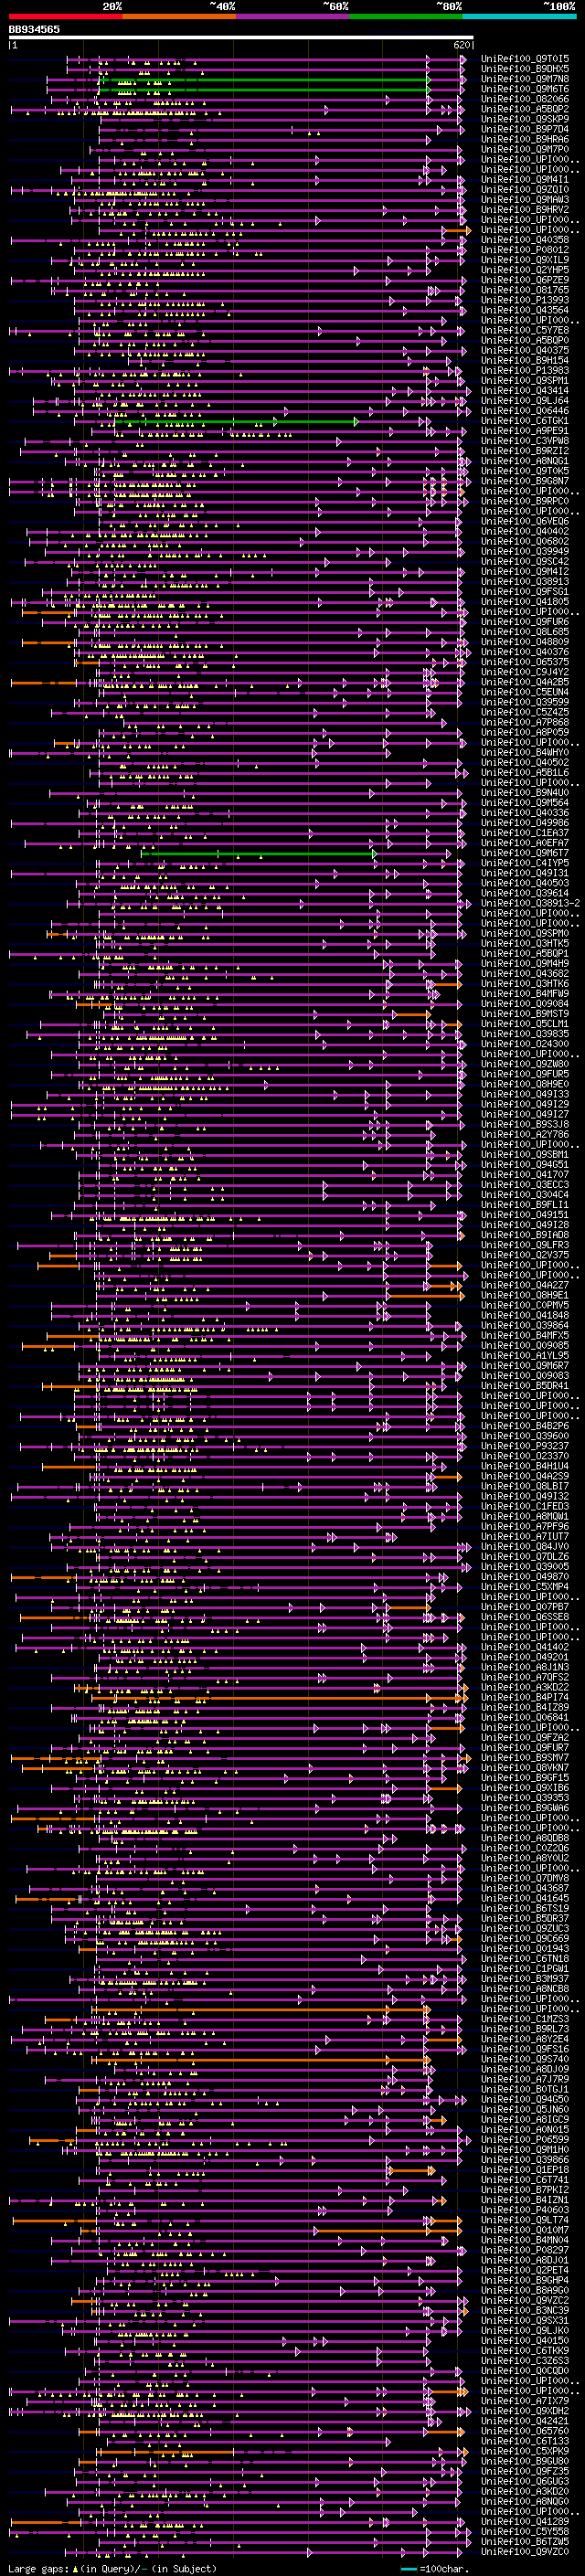Select hit UniRef100_O82066
This screenshot has height=2576, width=585.
pyautogui.click(x=525, y=99)
